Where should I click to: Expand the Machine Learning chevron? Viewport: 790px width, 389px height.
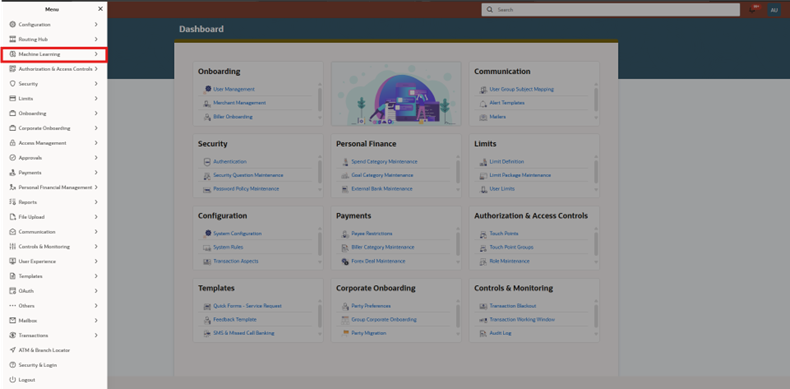[96, 54]
